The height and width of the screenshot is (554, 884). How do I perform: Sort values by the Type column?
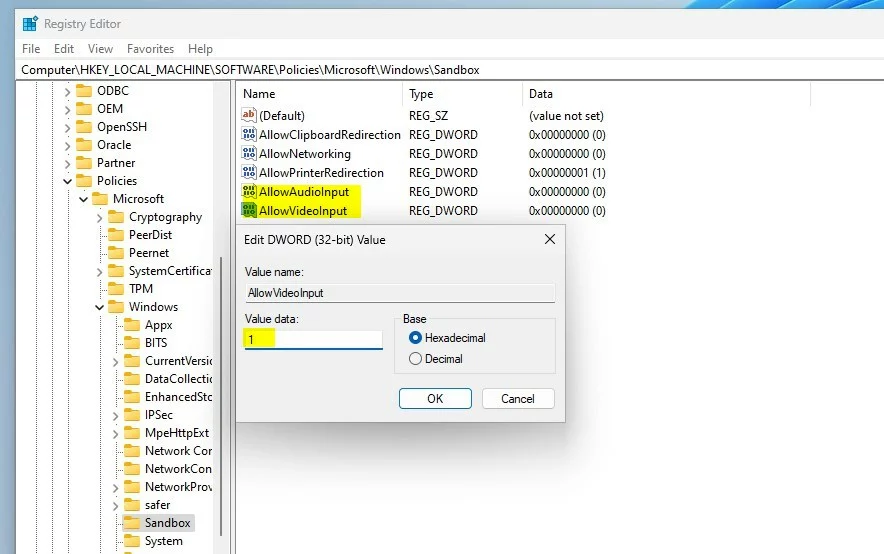pos(462,94)
